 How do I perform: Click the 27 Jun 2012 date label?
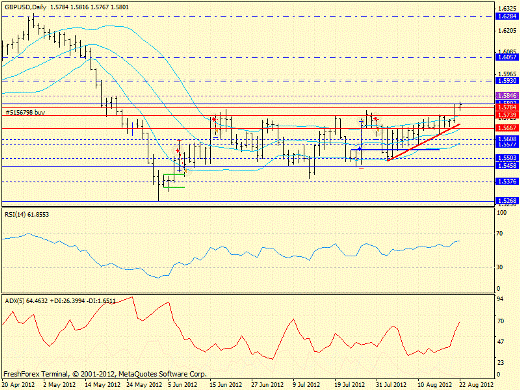268,384
